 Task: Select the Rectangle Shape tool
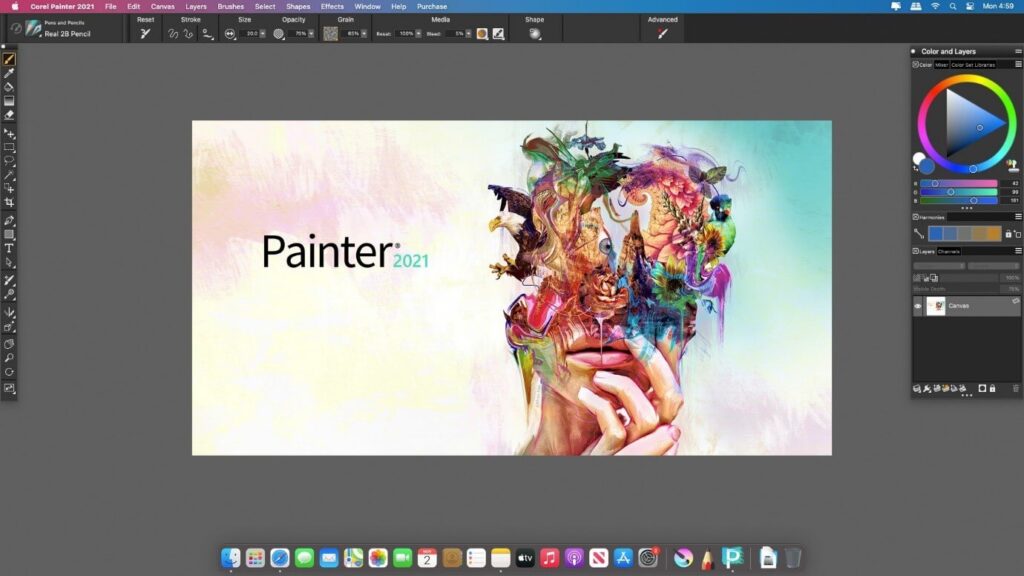[x=9, y=234]
